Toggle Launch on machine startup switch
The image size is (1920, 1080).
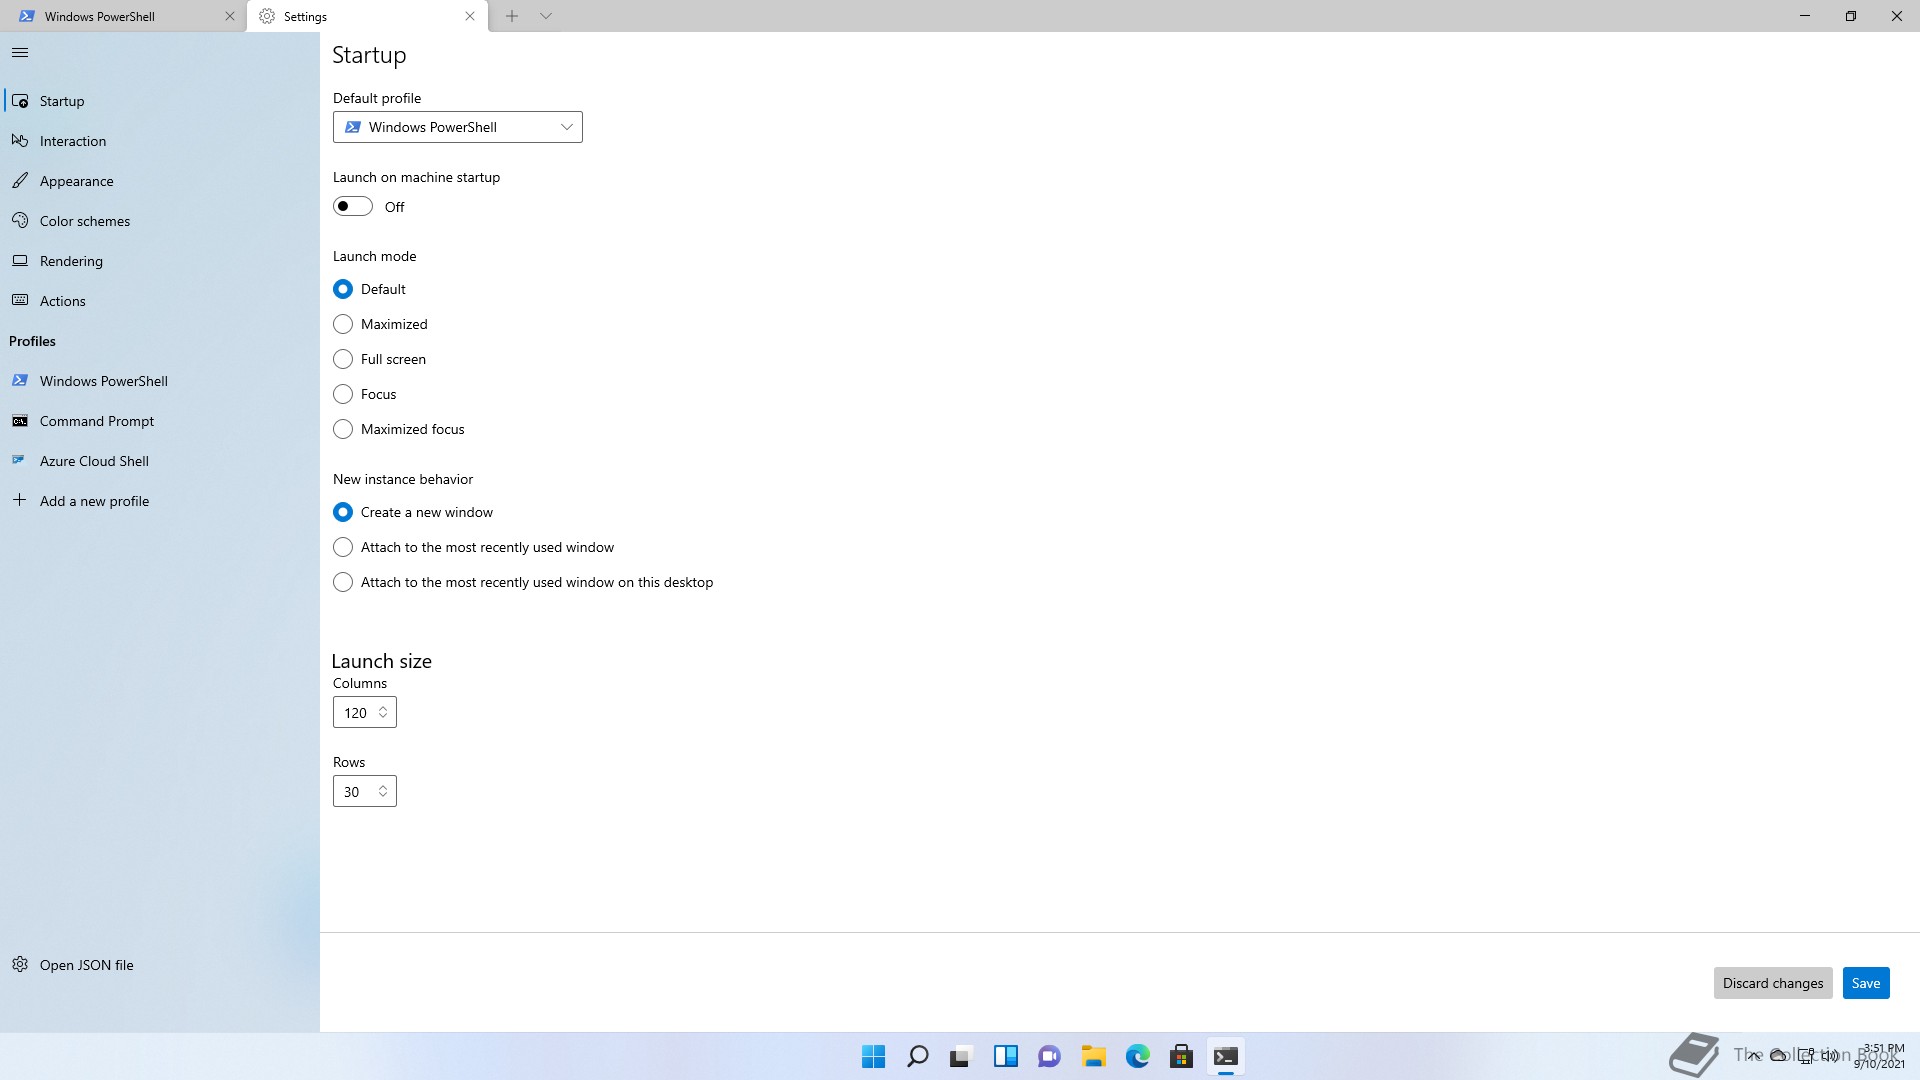(x=353, y=206)
